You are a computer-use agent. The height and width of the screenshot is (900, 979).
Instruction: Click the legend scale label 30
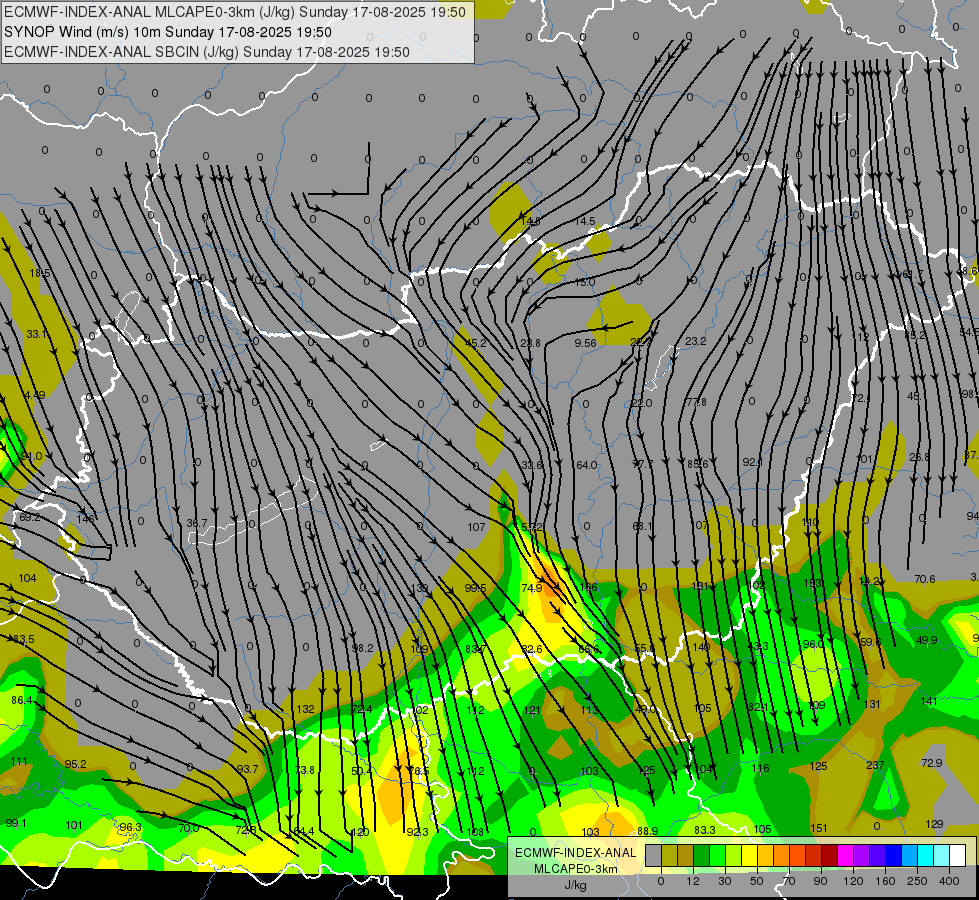click(x=725, y=881)
